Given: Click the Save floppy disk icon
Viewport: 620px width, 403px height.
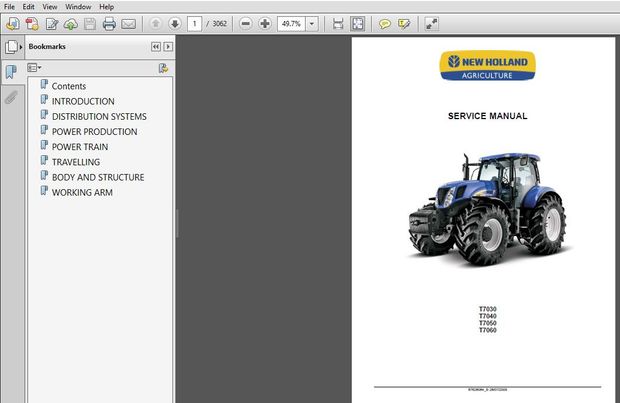Looking at the screenshot, I should click(x=90, y=24).
